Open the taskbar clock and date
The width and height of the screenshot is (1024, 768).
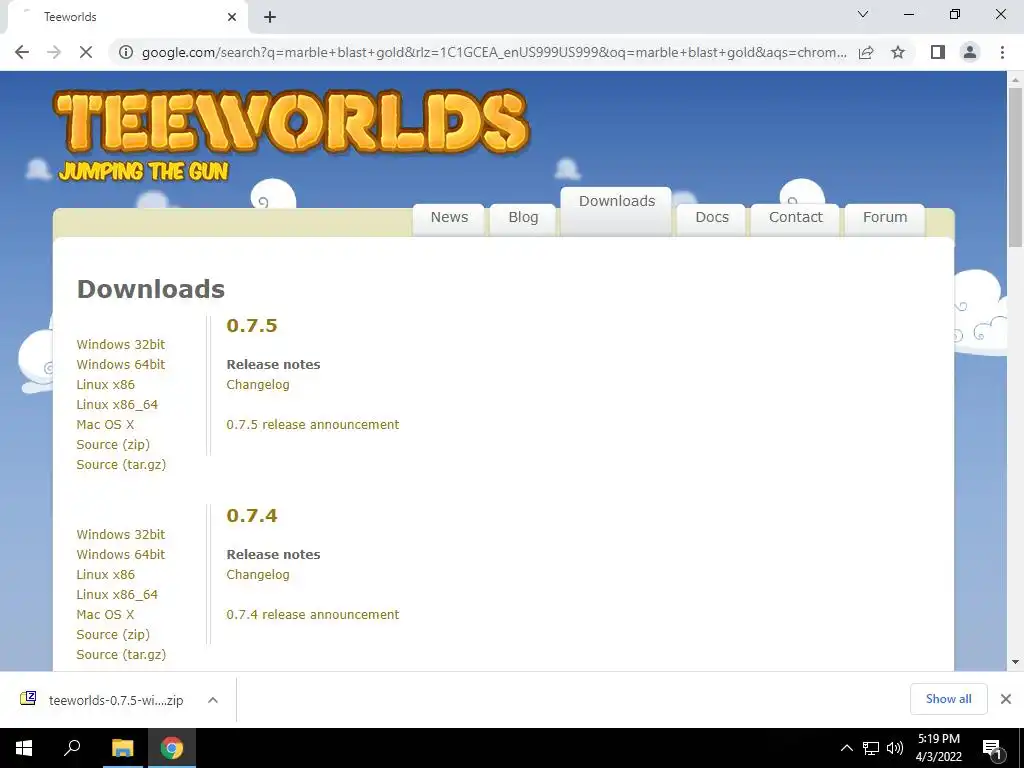(938, 748)
